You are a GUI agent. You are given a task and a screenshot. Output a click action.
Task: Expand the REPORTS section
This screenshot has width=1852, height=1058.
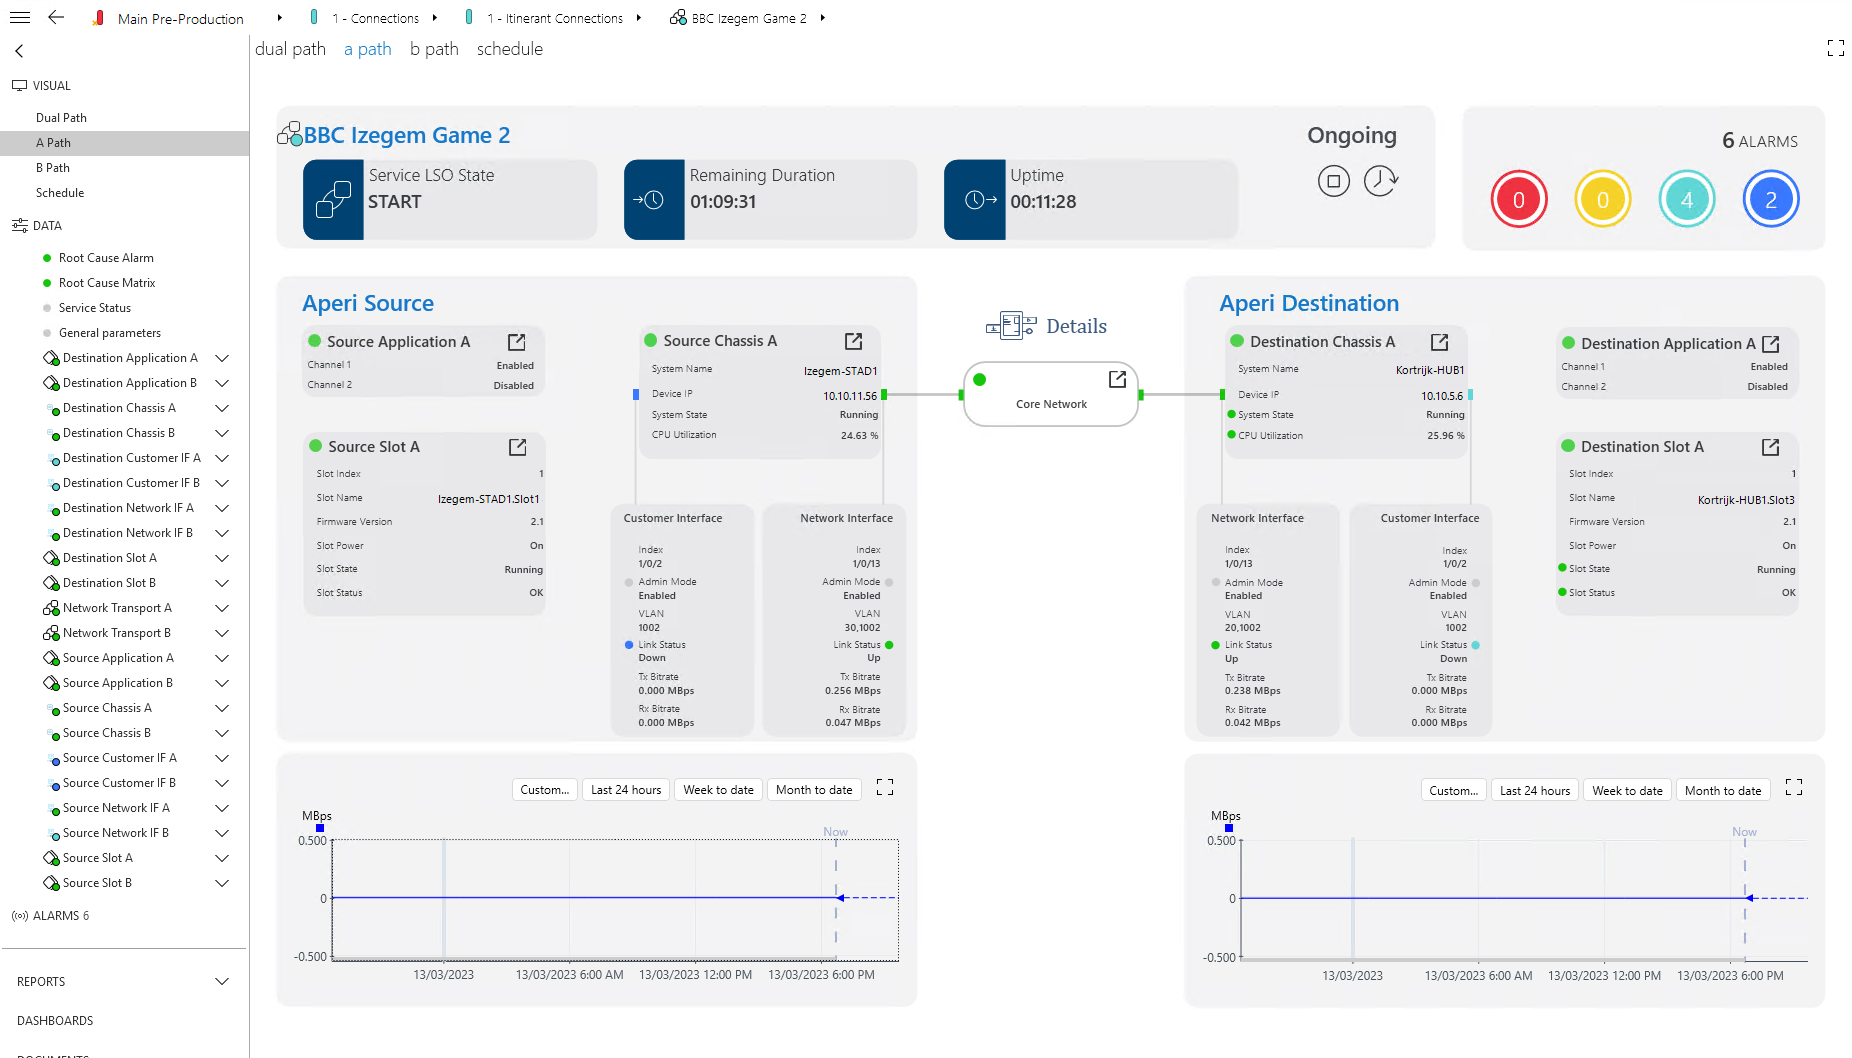pyautogui.click(x=222, y=982)
